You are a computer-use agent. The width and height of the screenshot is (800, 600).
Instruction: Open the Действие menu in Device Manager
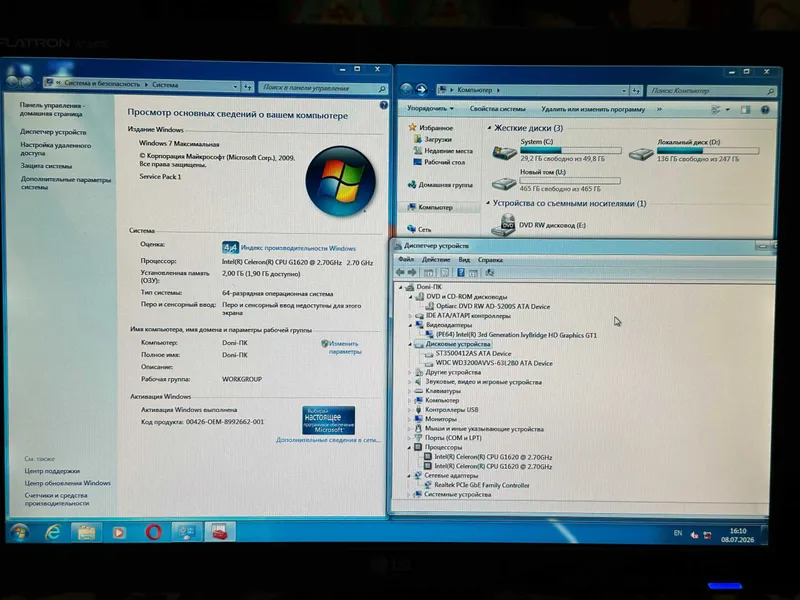coord(436,260)
